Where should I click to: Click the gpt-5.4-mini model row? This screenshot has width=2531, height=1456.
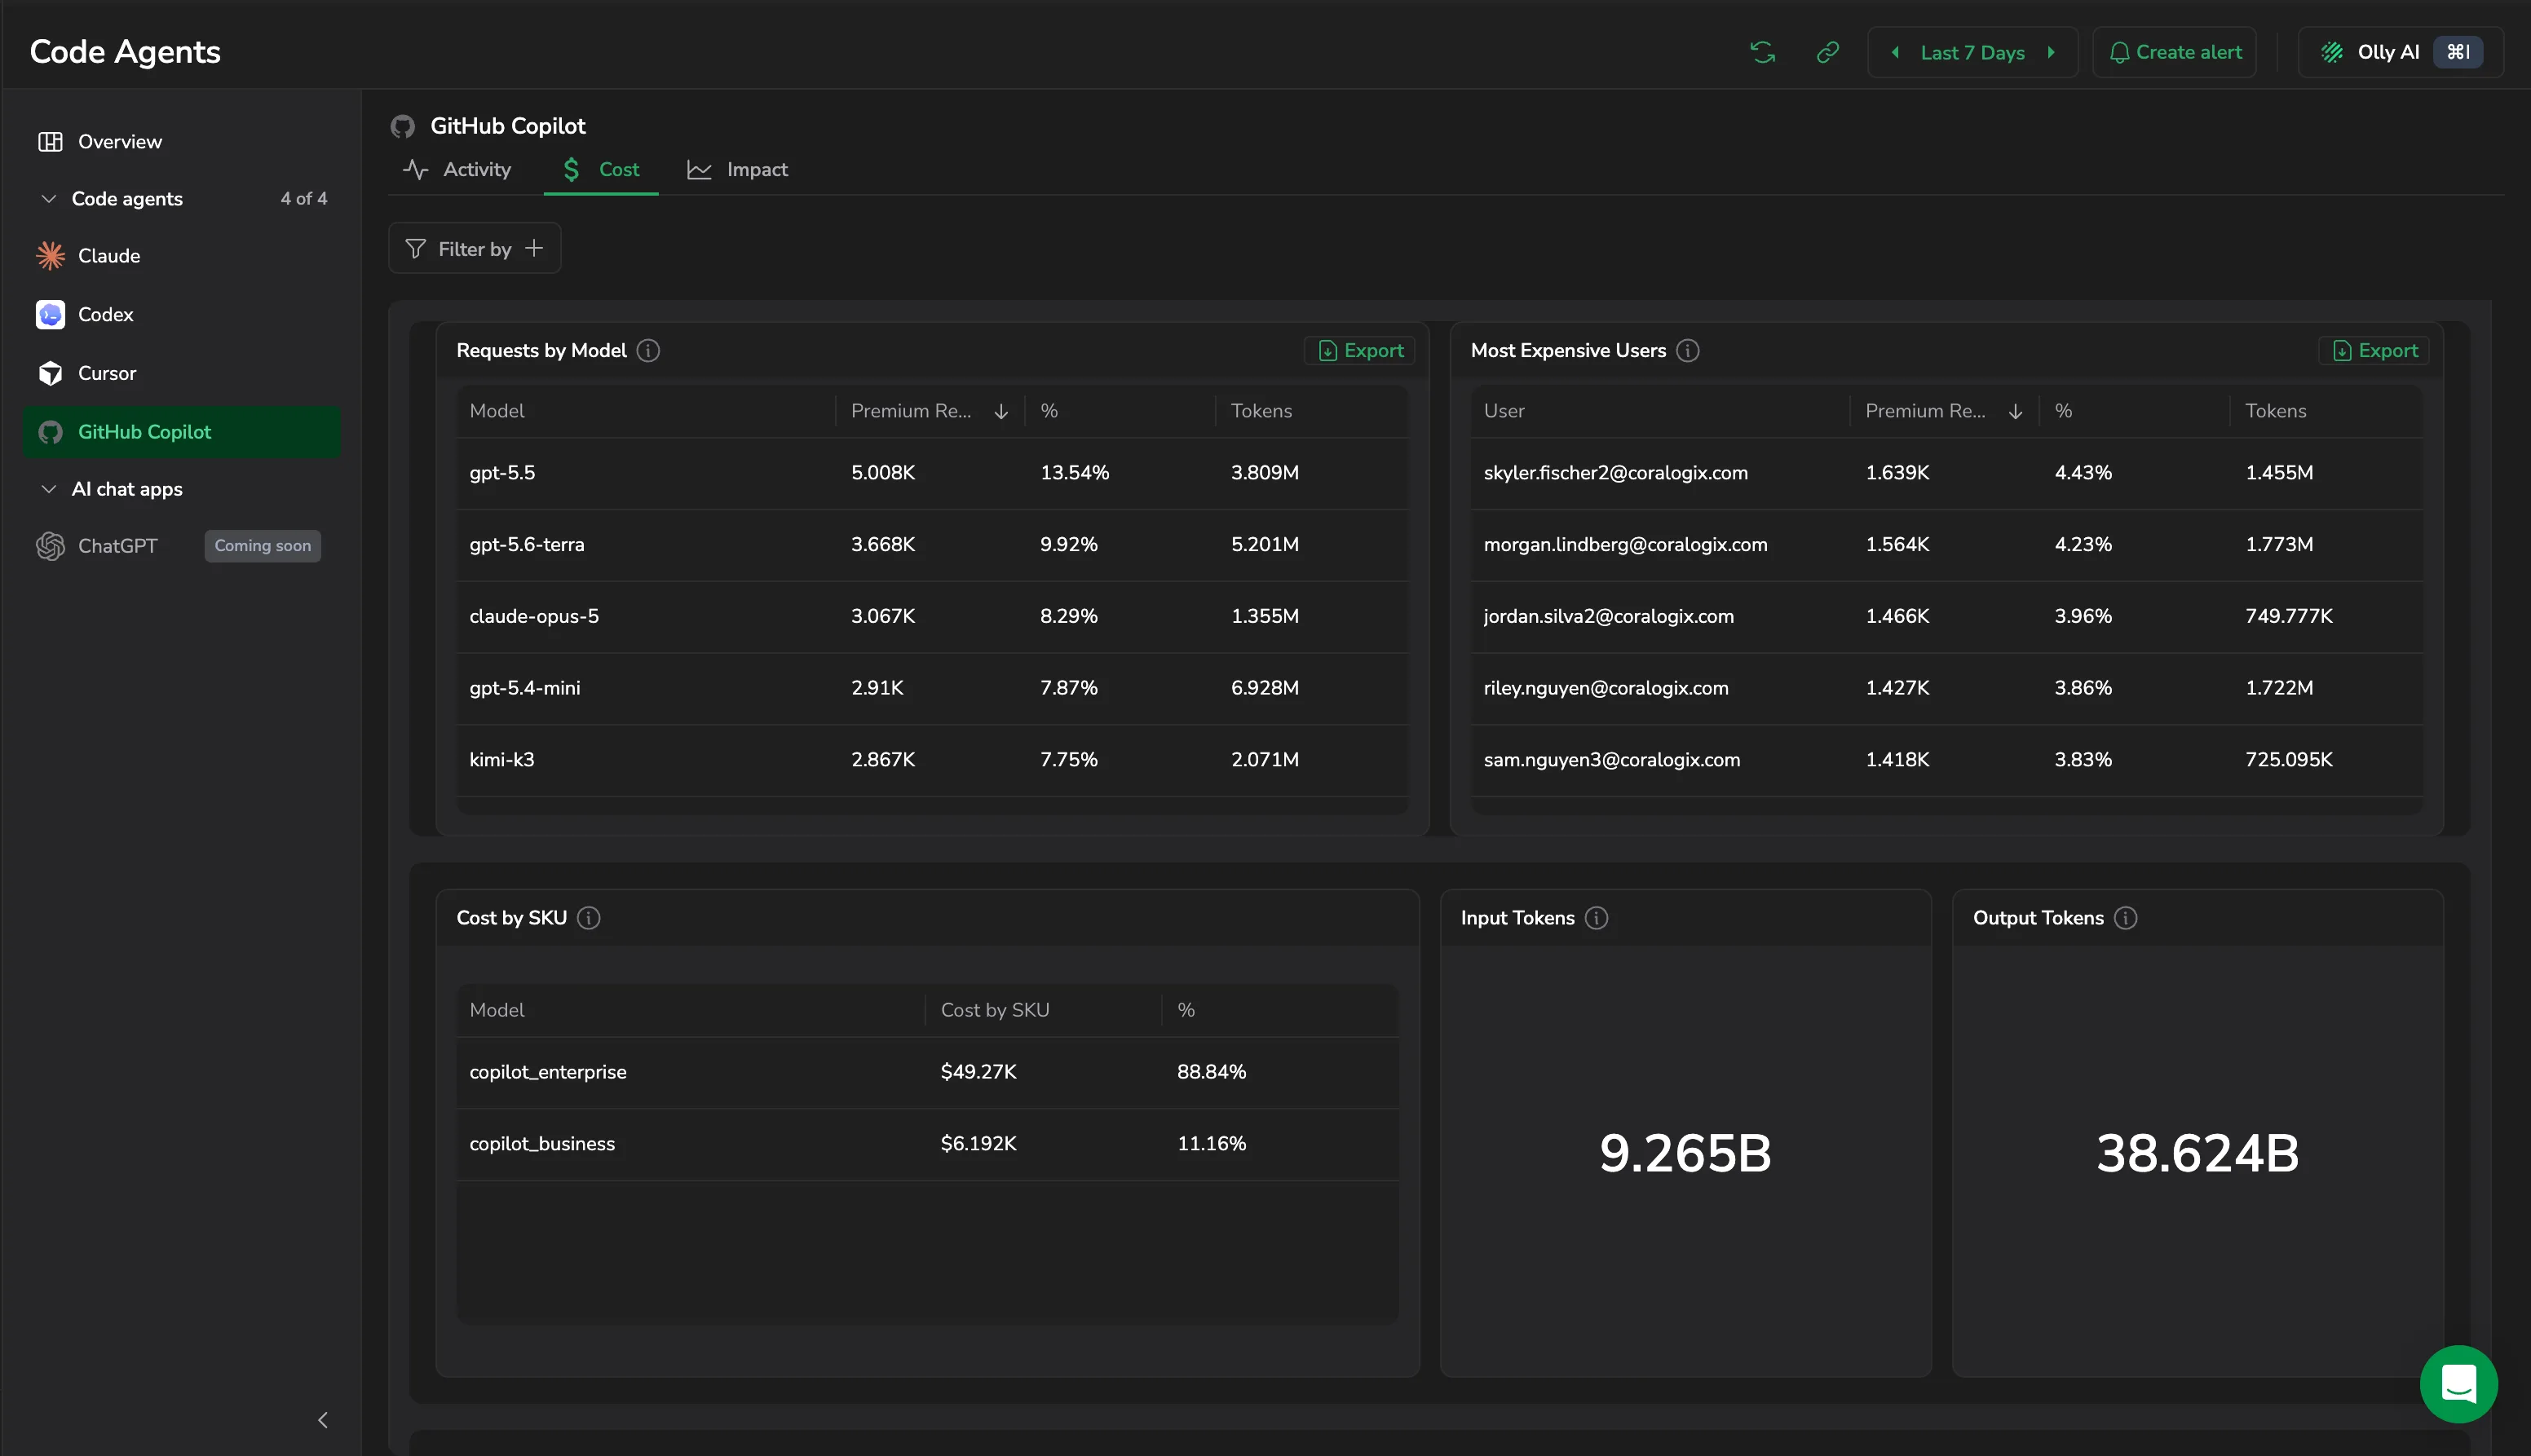(932, 688)
